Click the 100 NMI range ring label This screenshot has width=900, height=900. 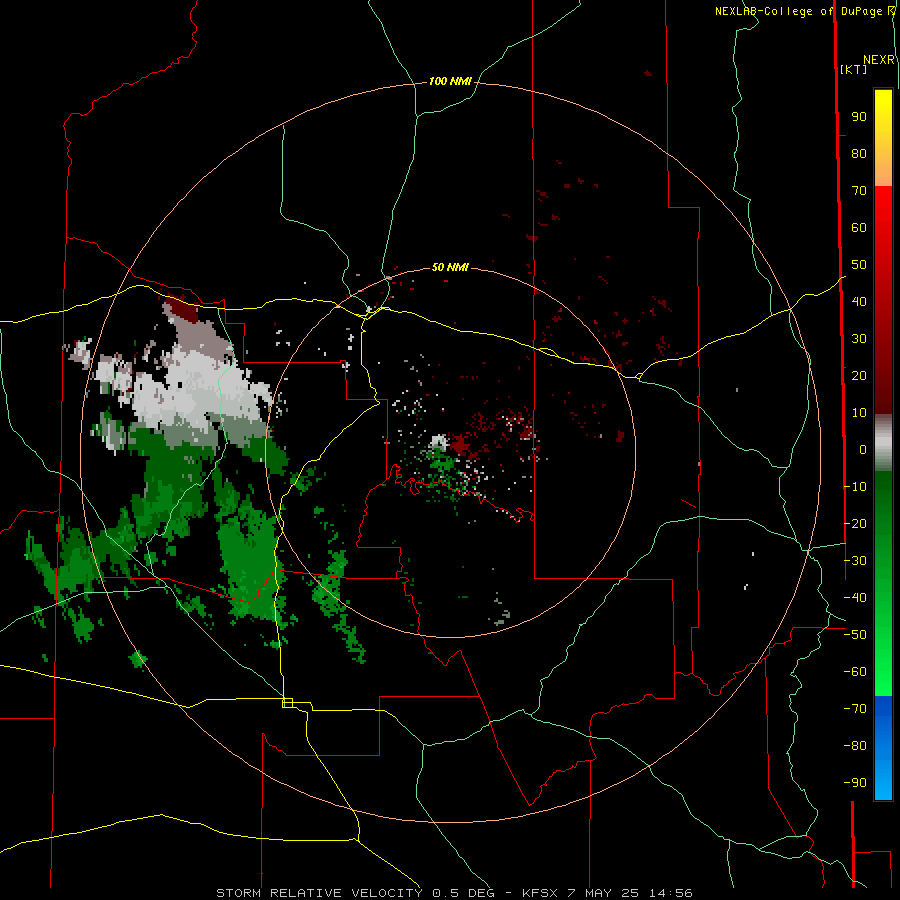450,82
